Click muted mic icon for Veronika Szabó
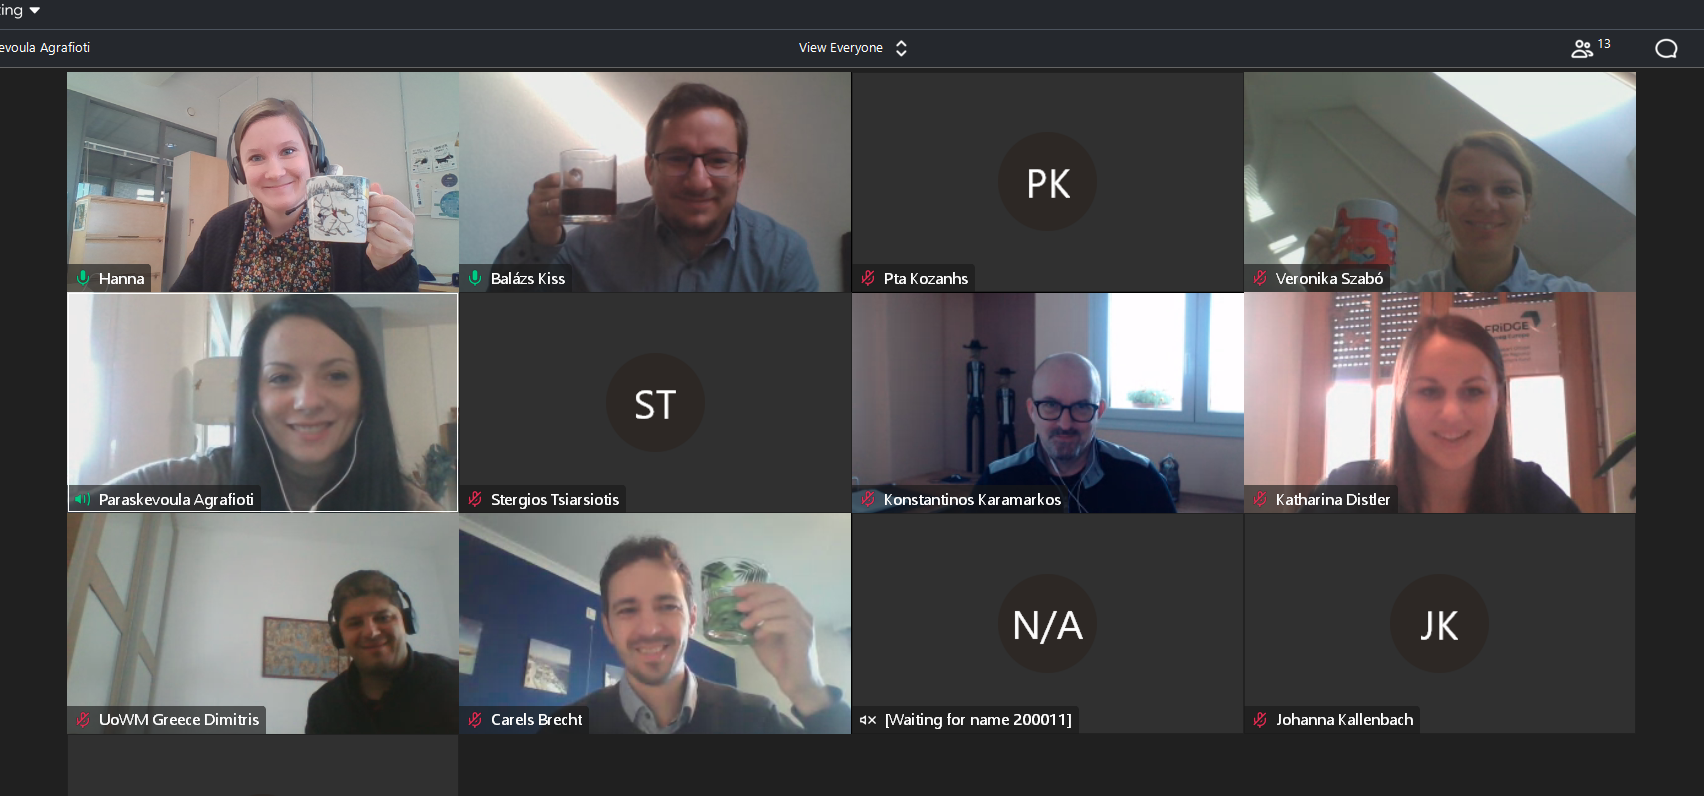Viewport: 1704px width, 796px height. point(1260,278)
